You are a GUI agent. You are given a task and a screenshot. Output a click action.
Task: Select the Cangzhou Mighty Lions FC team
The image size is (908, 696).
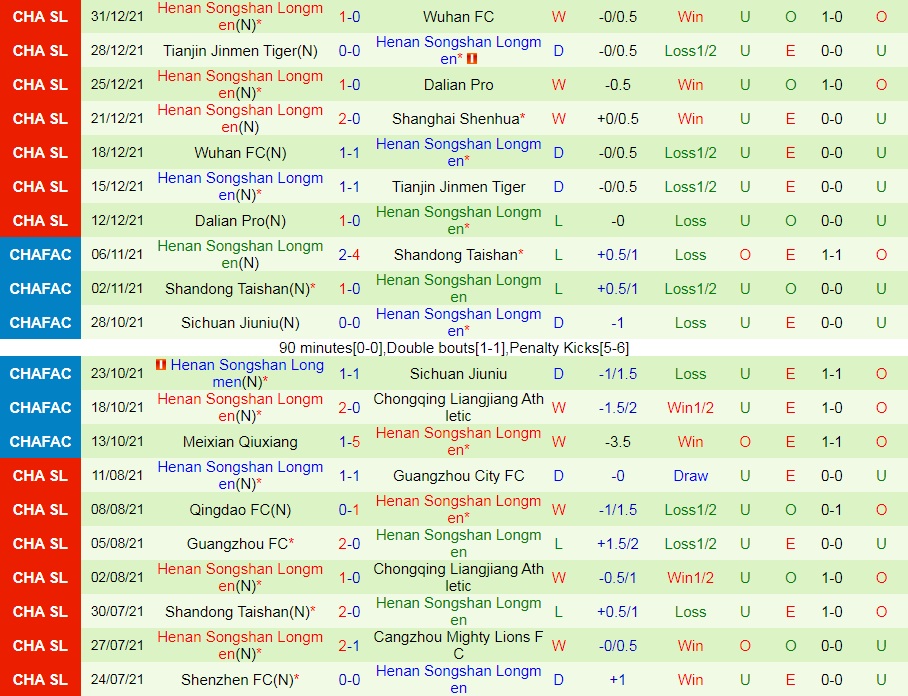[x=458, y=645]
